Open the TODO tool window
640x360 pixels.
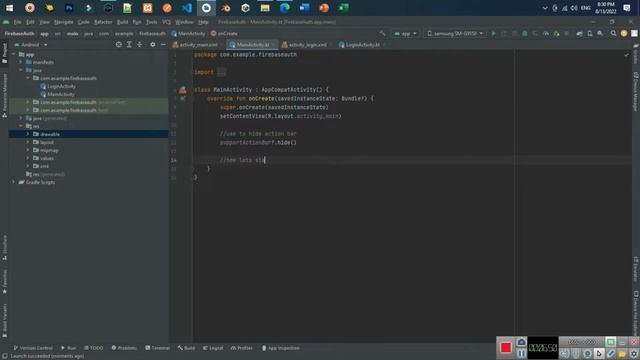coord(94,348)
